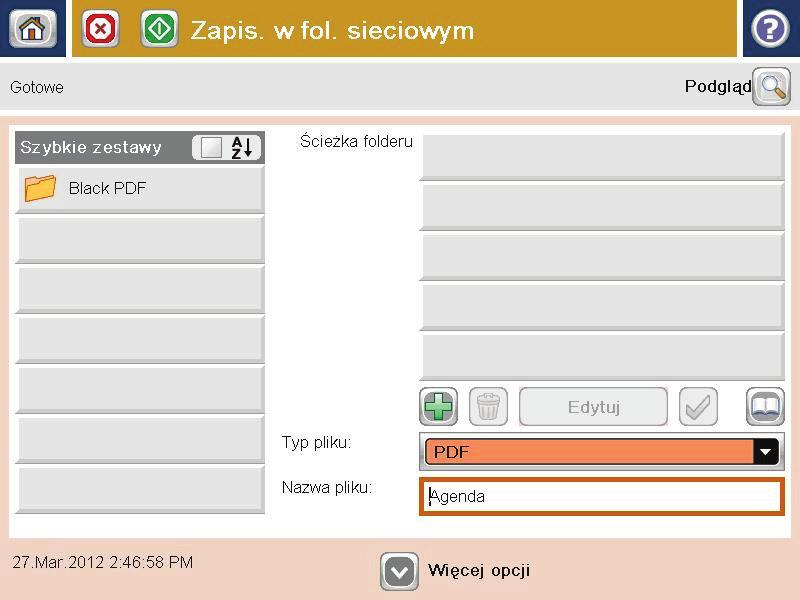
Task: Select the first Ścieżka folderu row
Action: 602,156
